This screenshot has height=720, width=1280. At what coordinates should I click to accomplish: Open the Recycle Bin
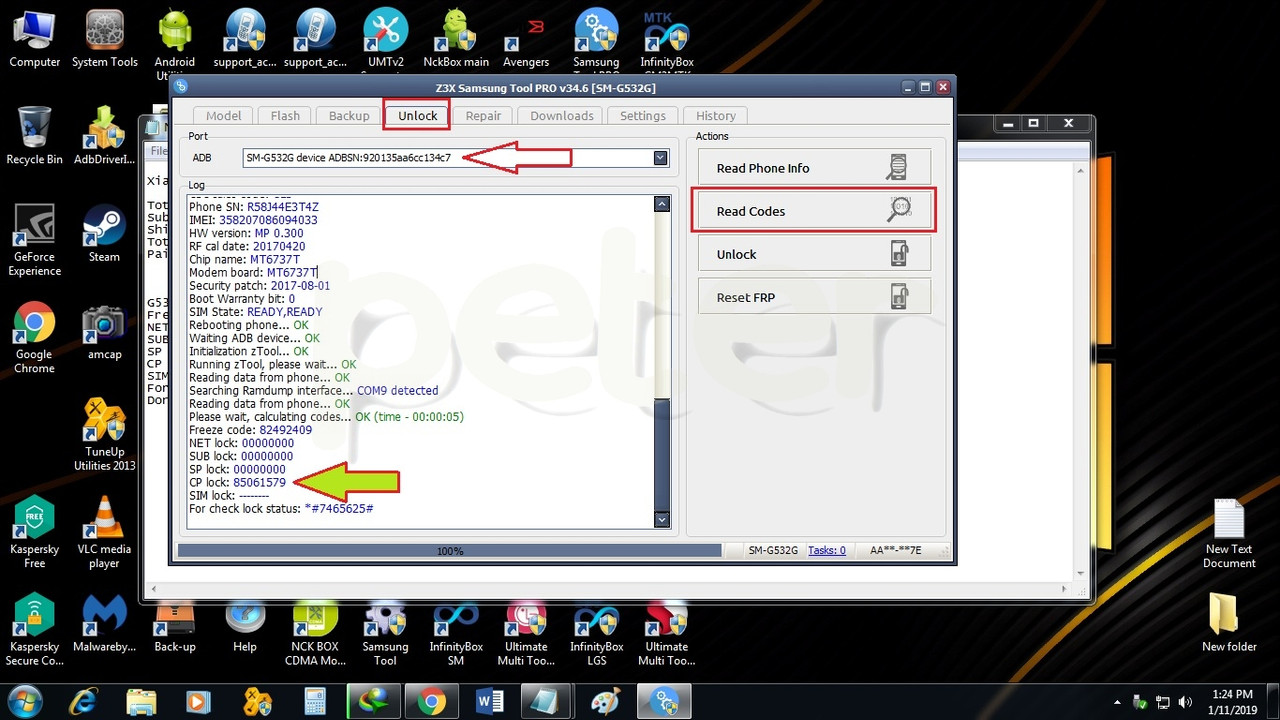point(34,135)
